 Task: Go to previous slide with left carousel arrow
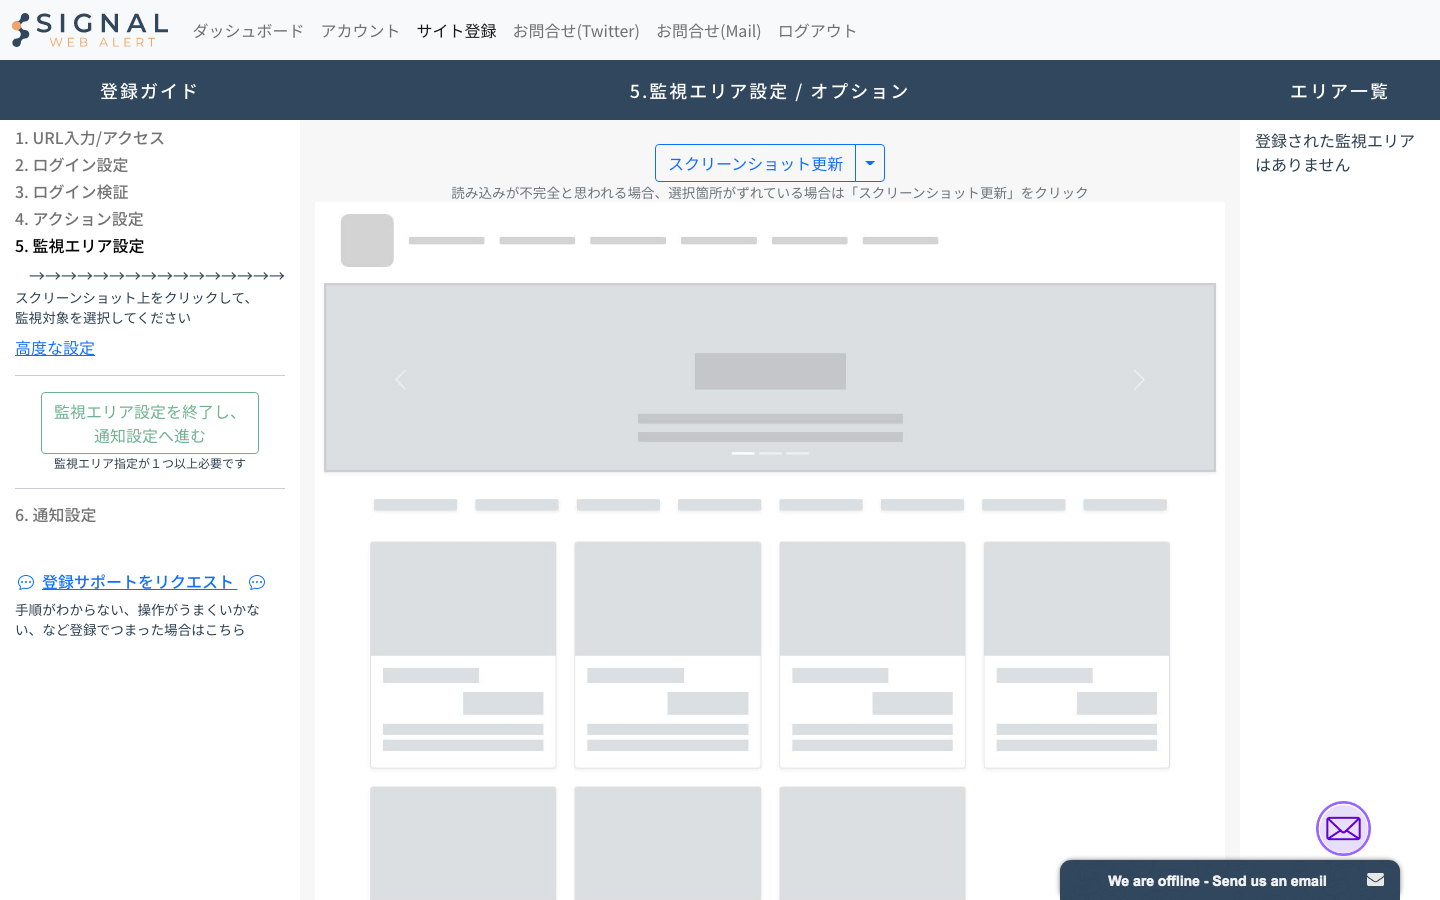tap(401, 380)
